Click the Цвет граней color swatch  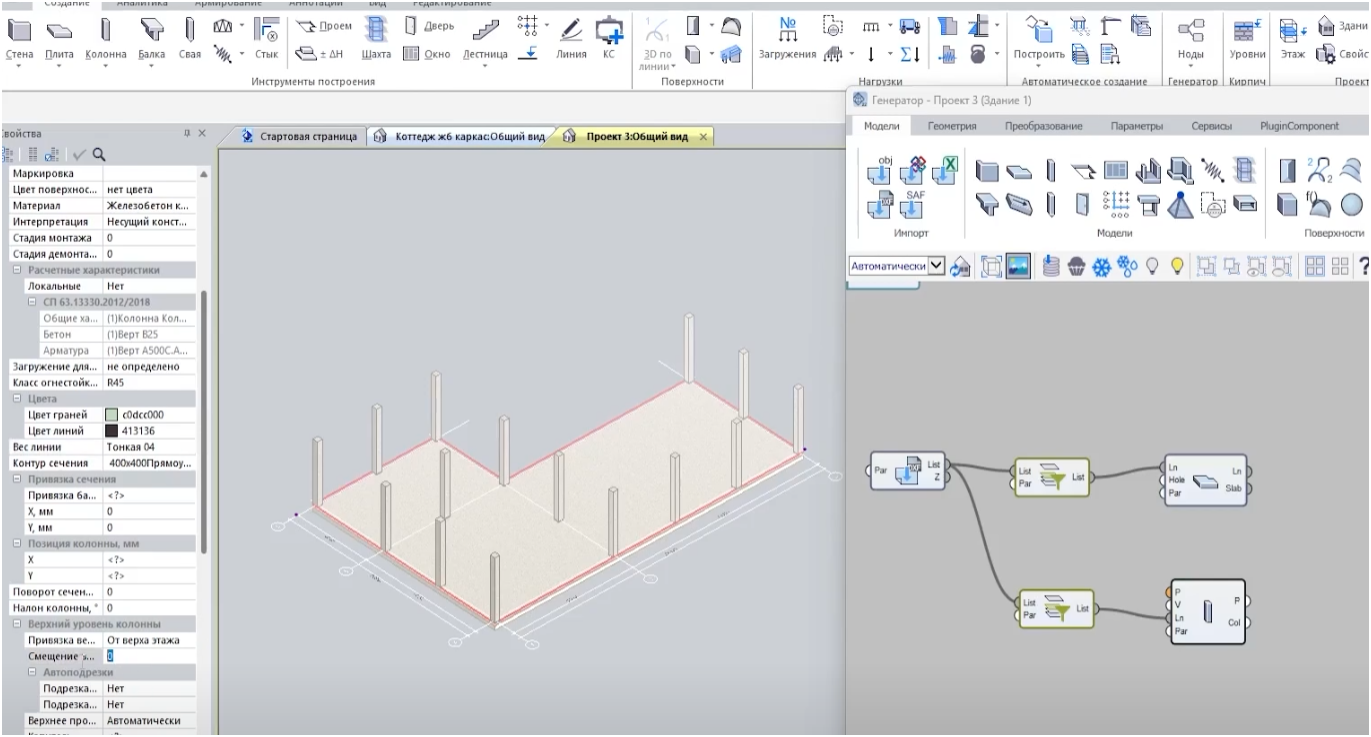click(x=111, y=415)
